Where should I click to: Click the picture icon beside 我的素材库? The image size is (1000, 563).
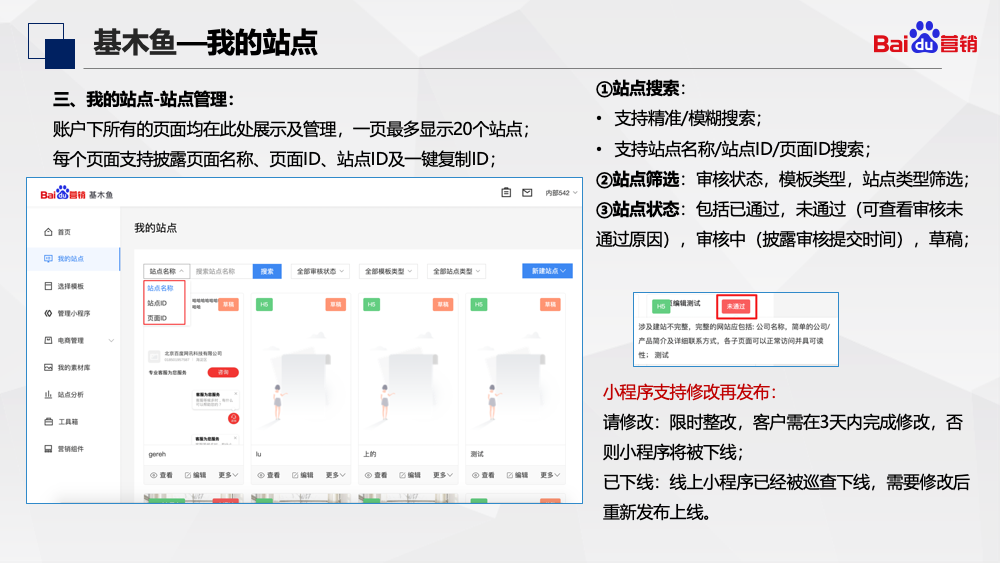48,367
